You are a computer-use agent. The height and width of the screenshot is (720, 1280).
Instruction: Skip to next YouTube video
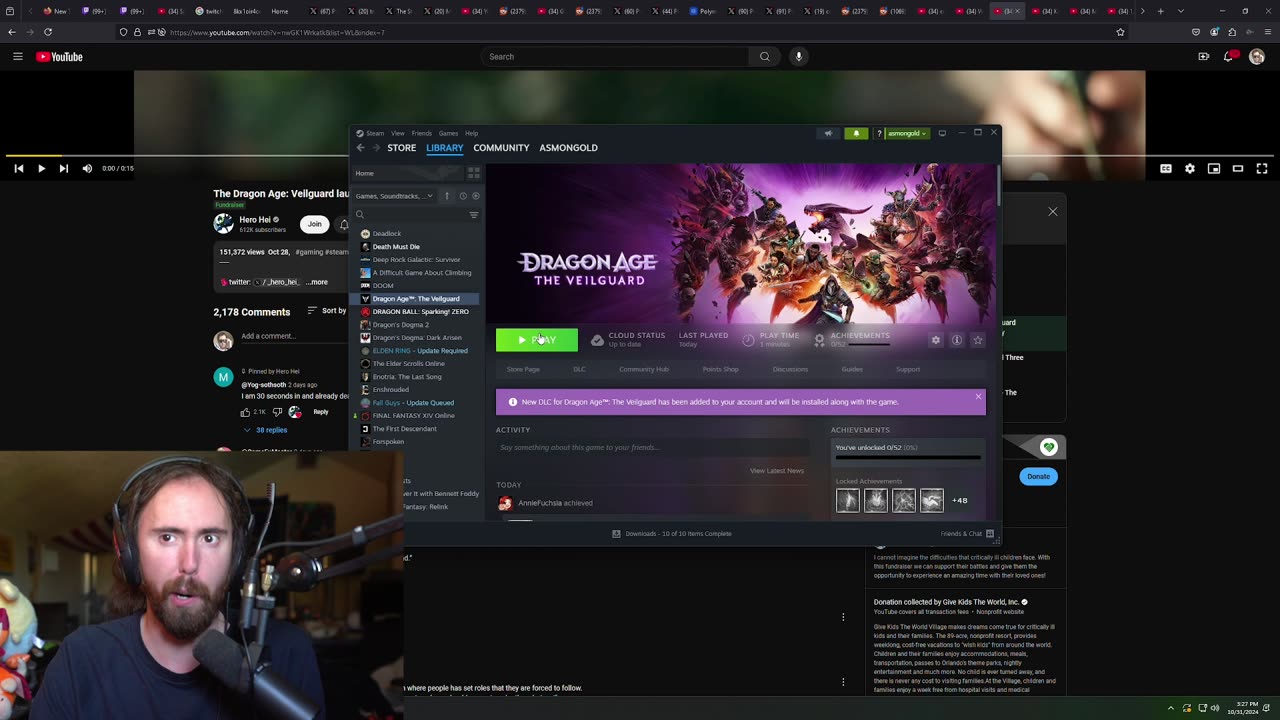pos(64,168)
